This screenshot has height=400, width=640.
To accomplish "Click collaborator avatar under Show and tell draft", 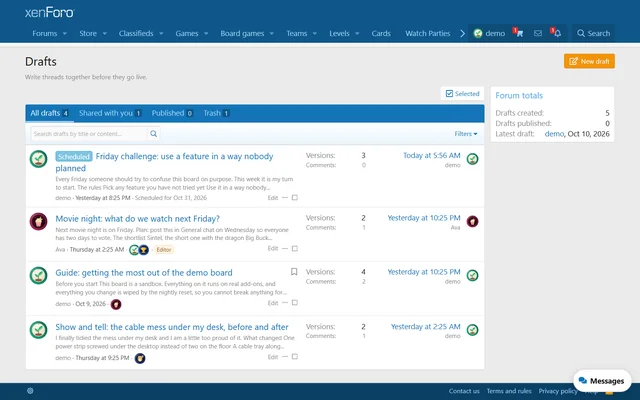I will point(140,358).
